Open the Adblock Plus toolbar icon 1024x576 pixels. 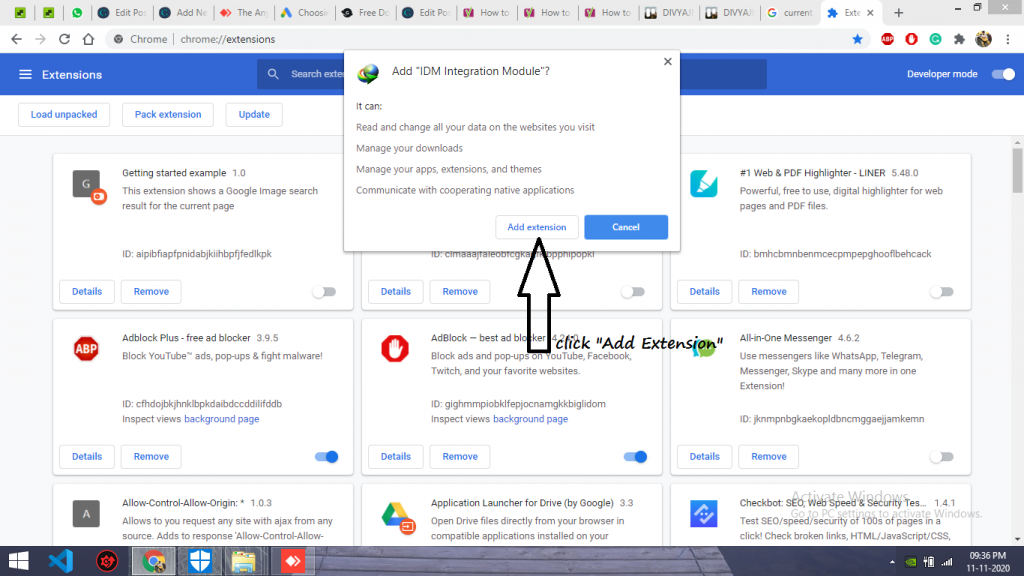(x=888, y=39)
